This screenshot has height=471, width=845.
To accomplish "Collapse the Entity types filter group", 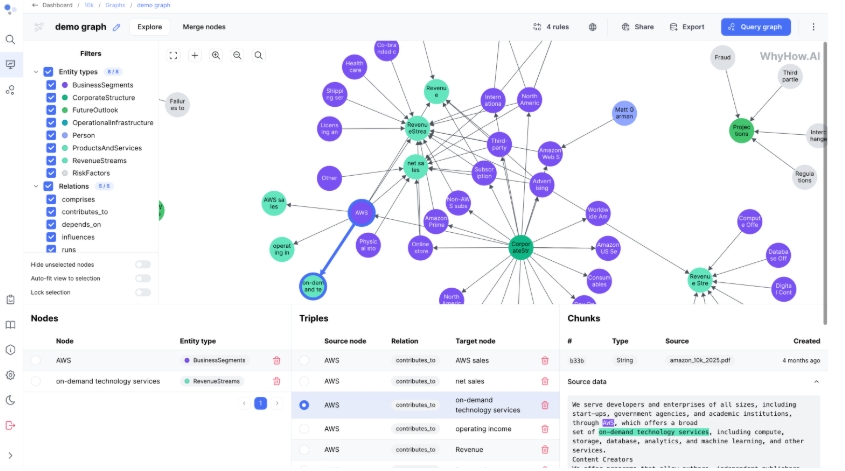I will (x=35, y=72).
